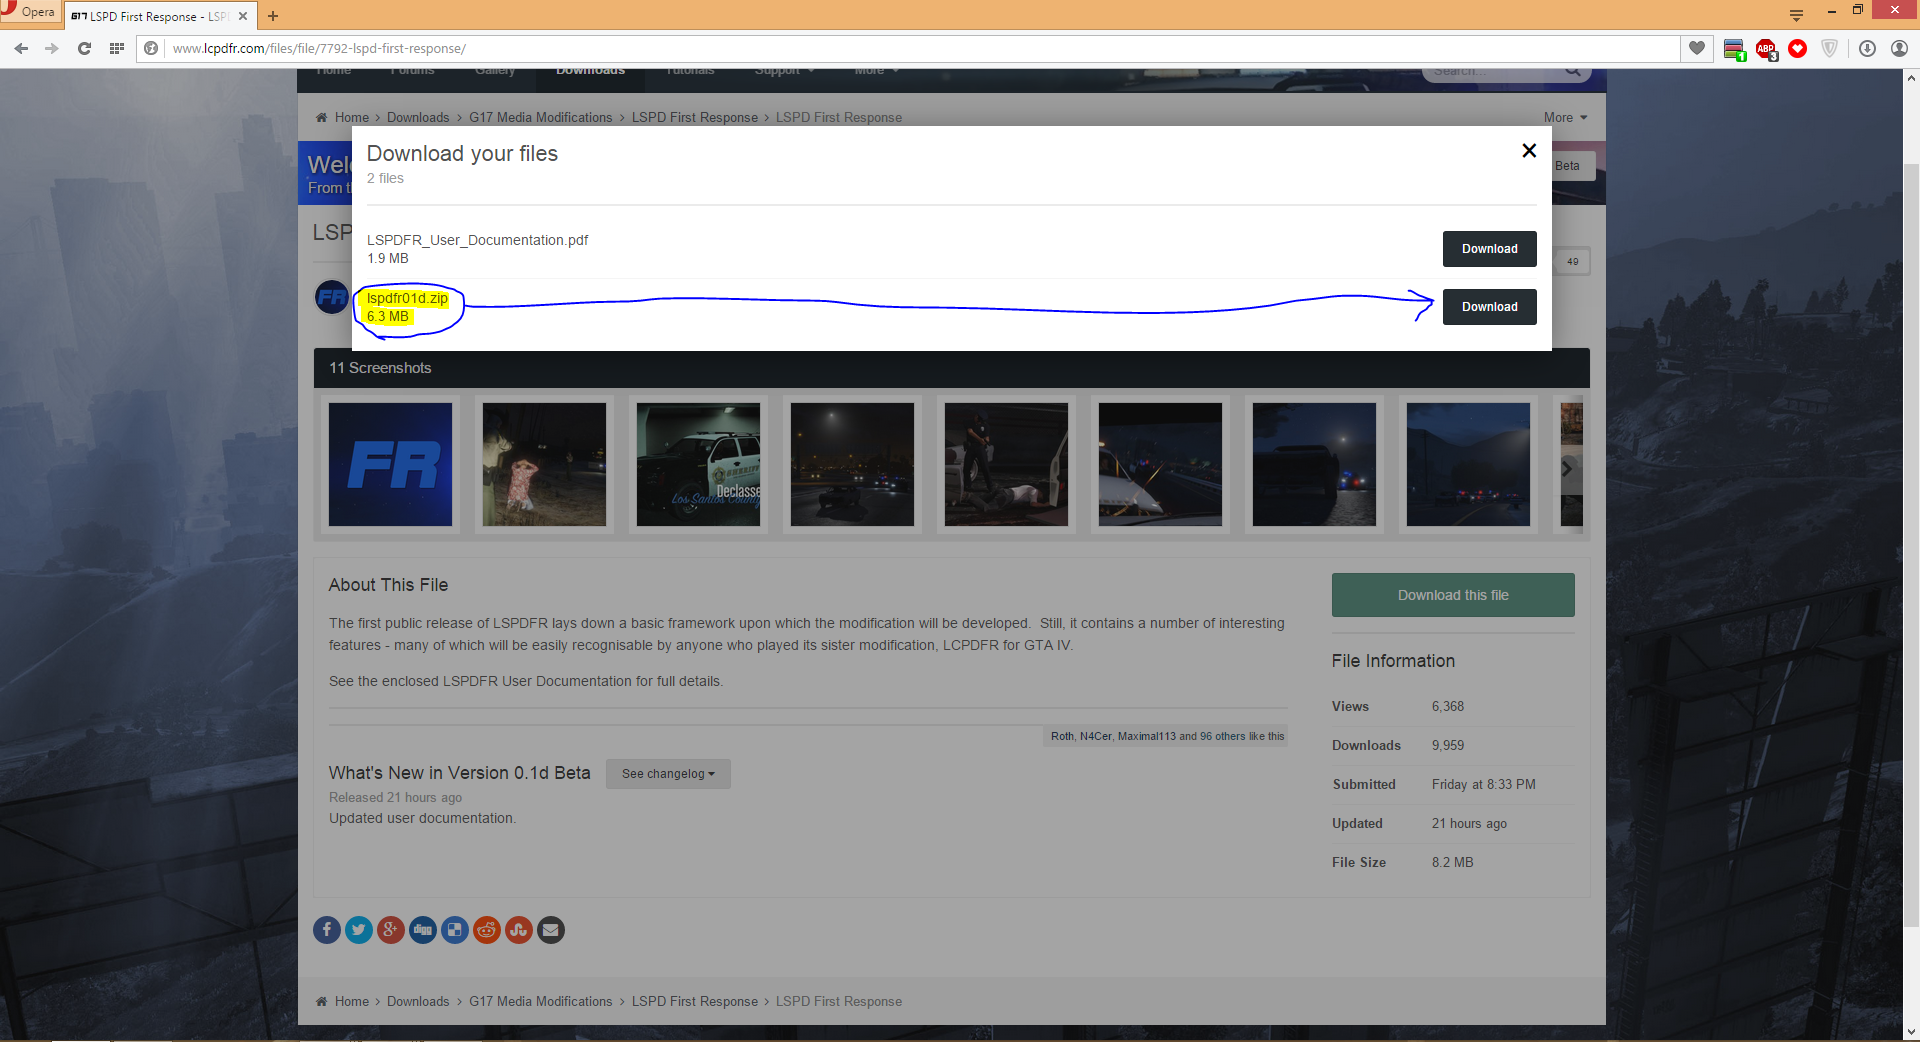Viewport: 1920px width, 1042px height.
Task: Click the grey shield extension icon
Action: (x=1830, y=48)
